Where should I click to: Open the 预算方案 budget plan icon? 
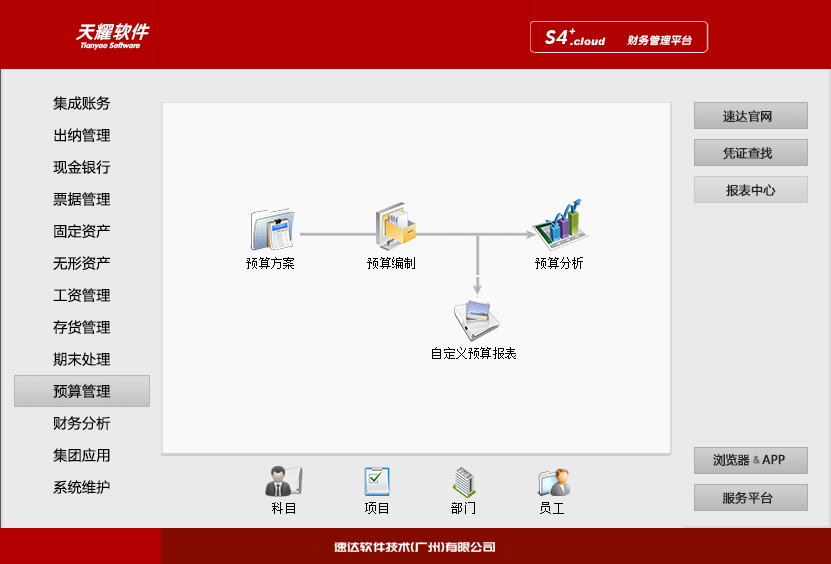coord(270,231)
